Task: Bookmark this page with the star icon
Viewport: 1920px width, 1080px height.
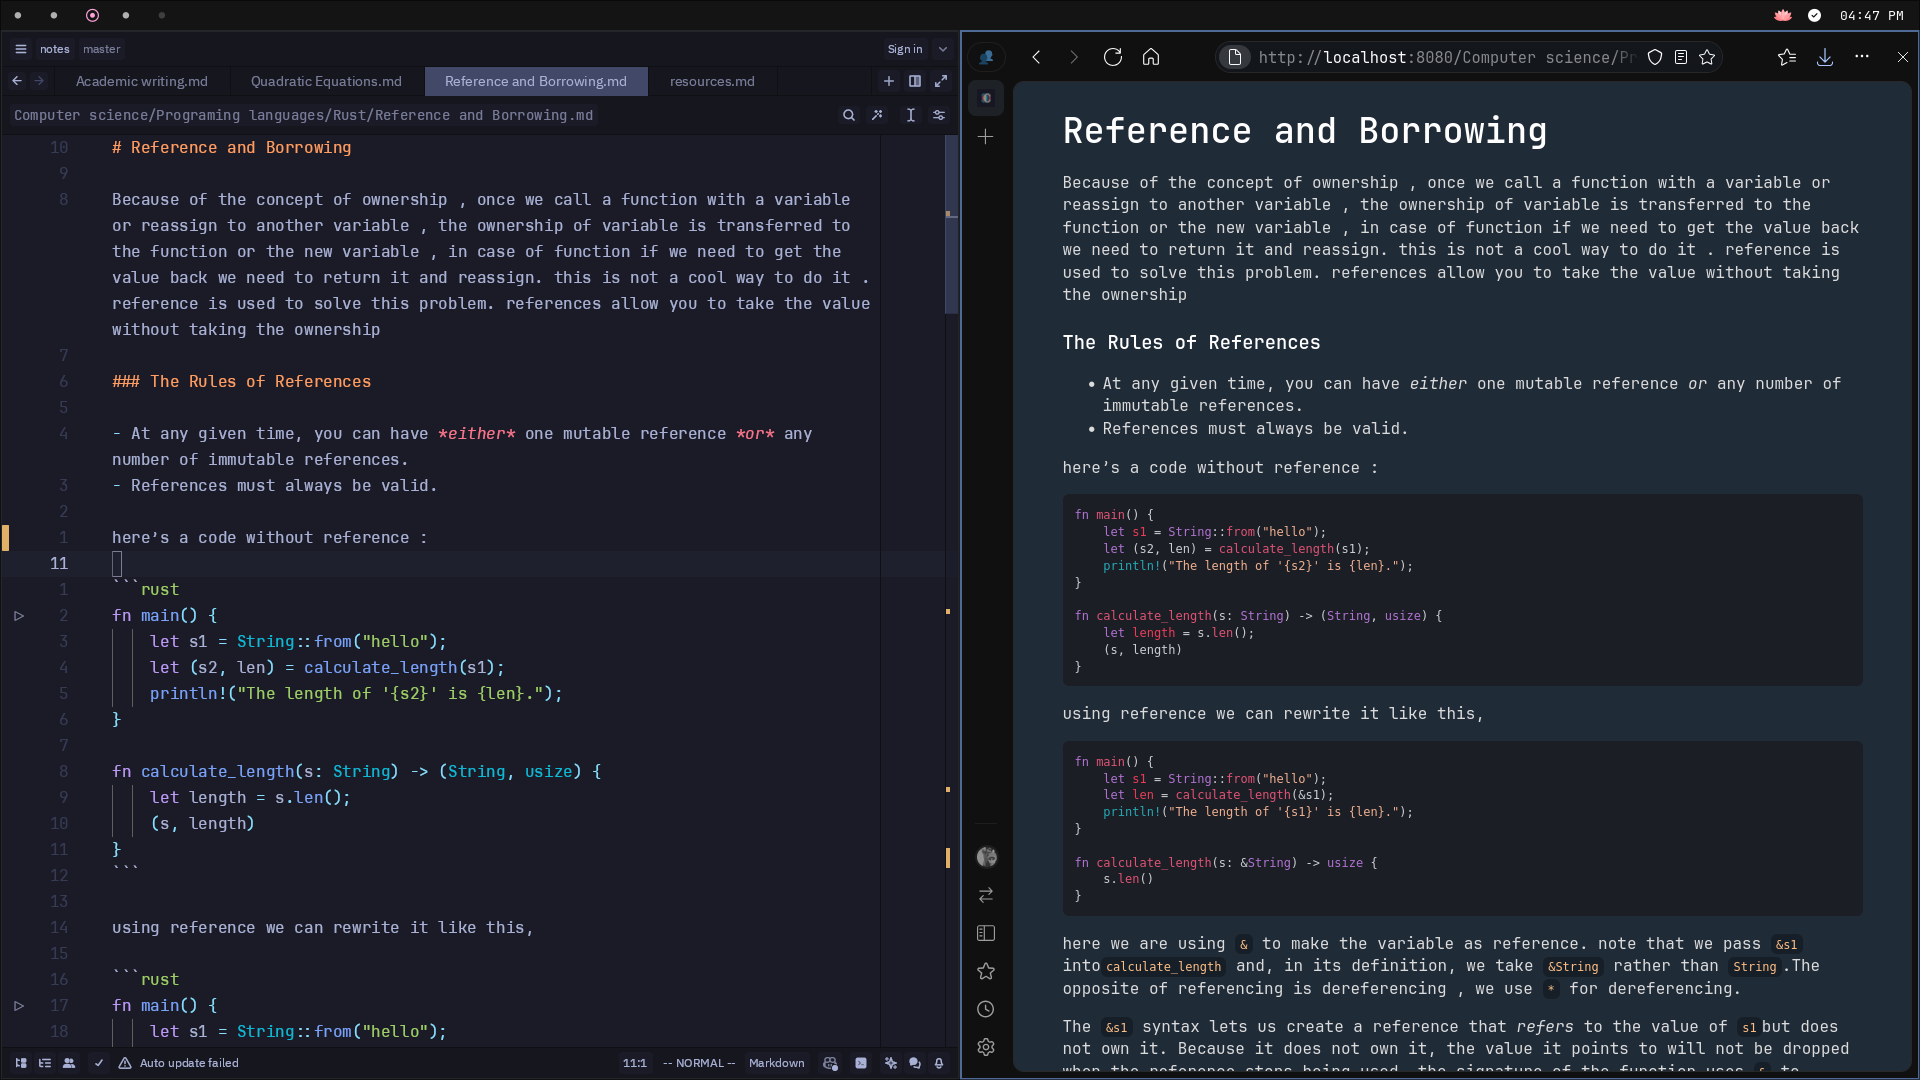Action: click(x=1707, y=57)
